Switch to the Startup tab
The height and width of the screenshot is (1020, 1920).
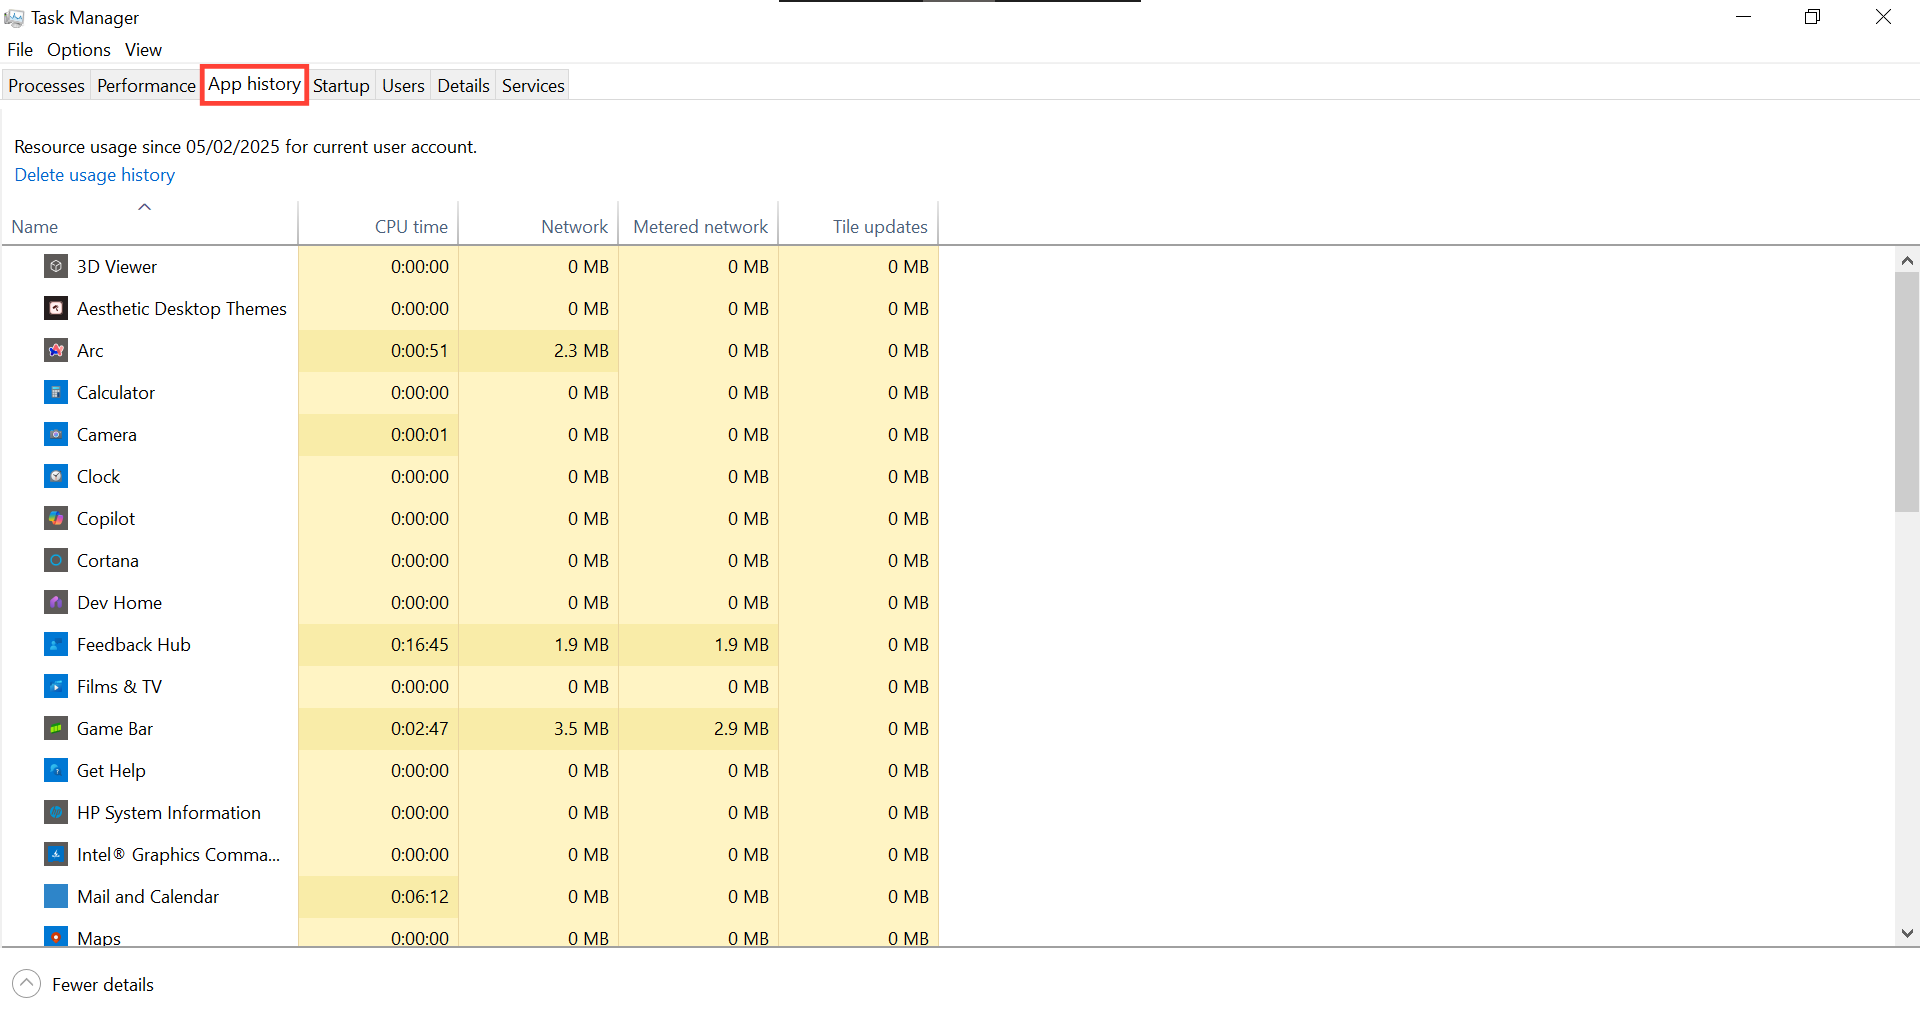(x=341, y=85)
